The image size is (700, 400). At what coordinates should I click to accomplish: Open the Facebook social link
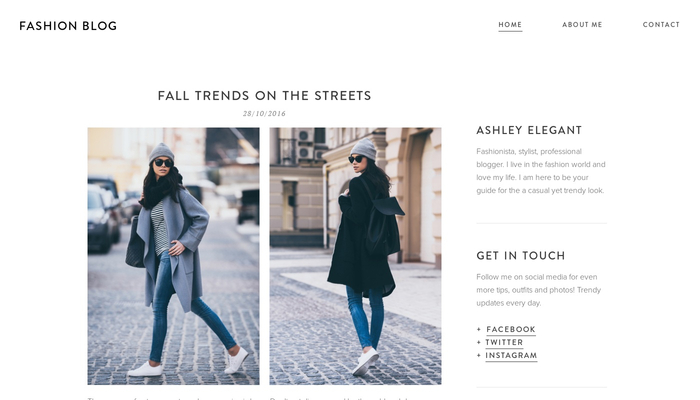(x=511, y=329)
